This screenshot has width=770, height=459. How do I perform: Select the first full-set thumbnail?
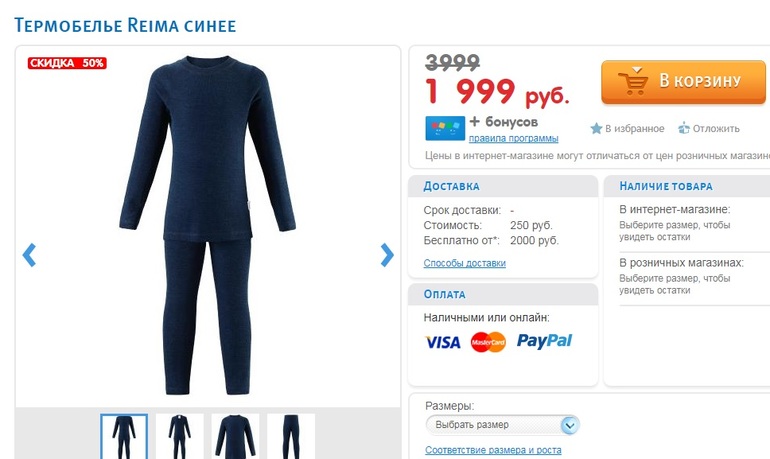pyautogui.click(x=124, y=436)
